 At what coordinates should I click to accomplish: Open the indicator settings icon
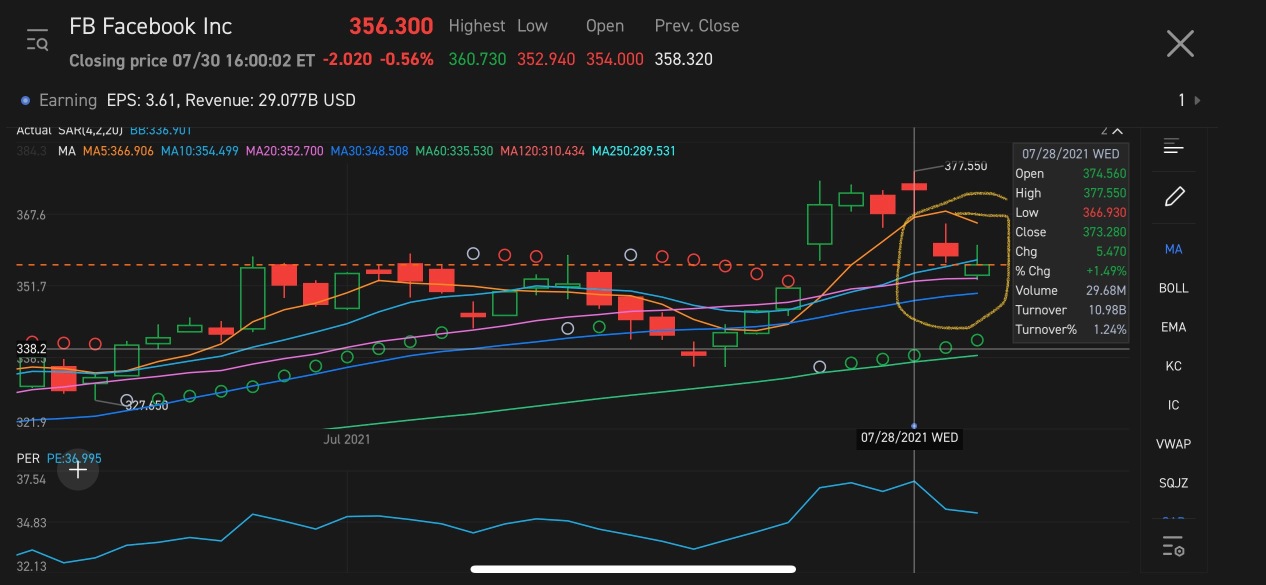(x=1174, y=546)
